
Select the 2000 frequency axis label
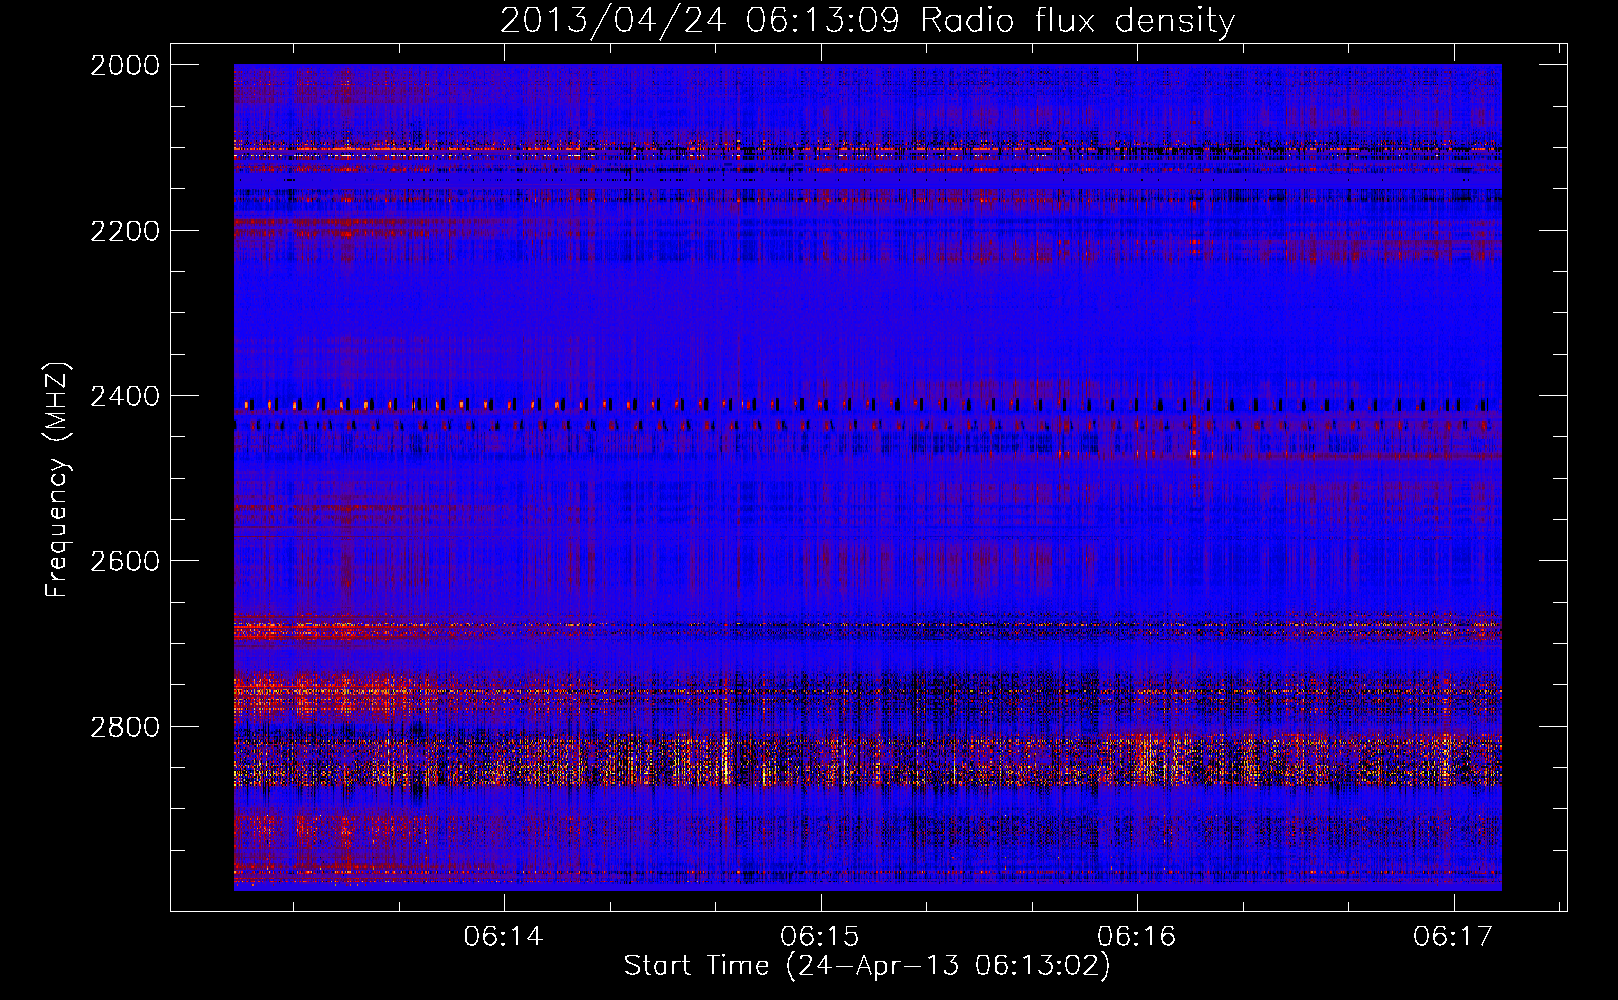125,65
